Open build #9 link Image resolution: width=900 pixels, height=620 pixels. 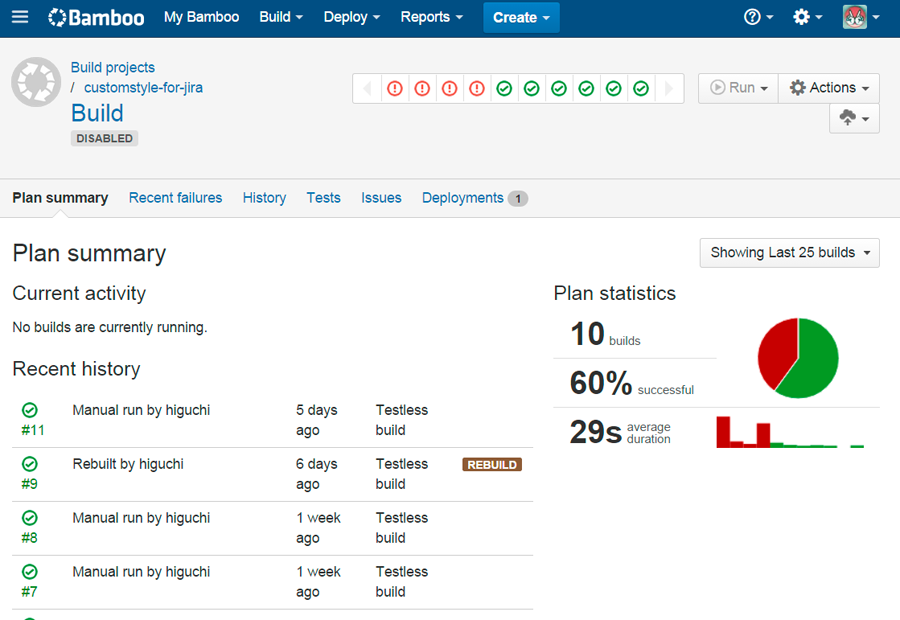(29, 484)
